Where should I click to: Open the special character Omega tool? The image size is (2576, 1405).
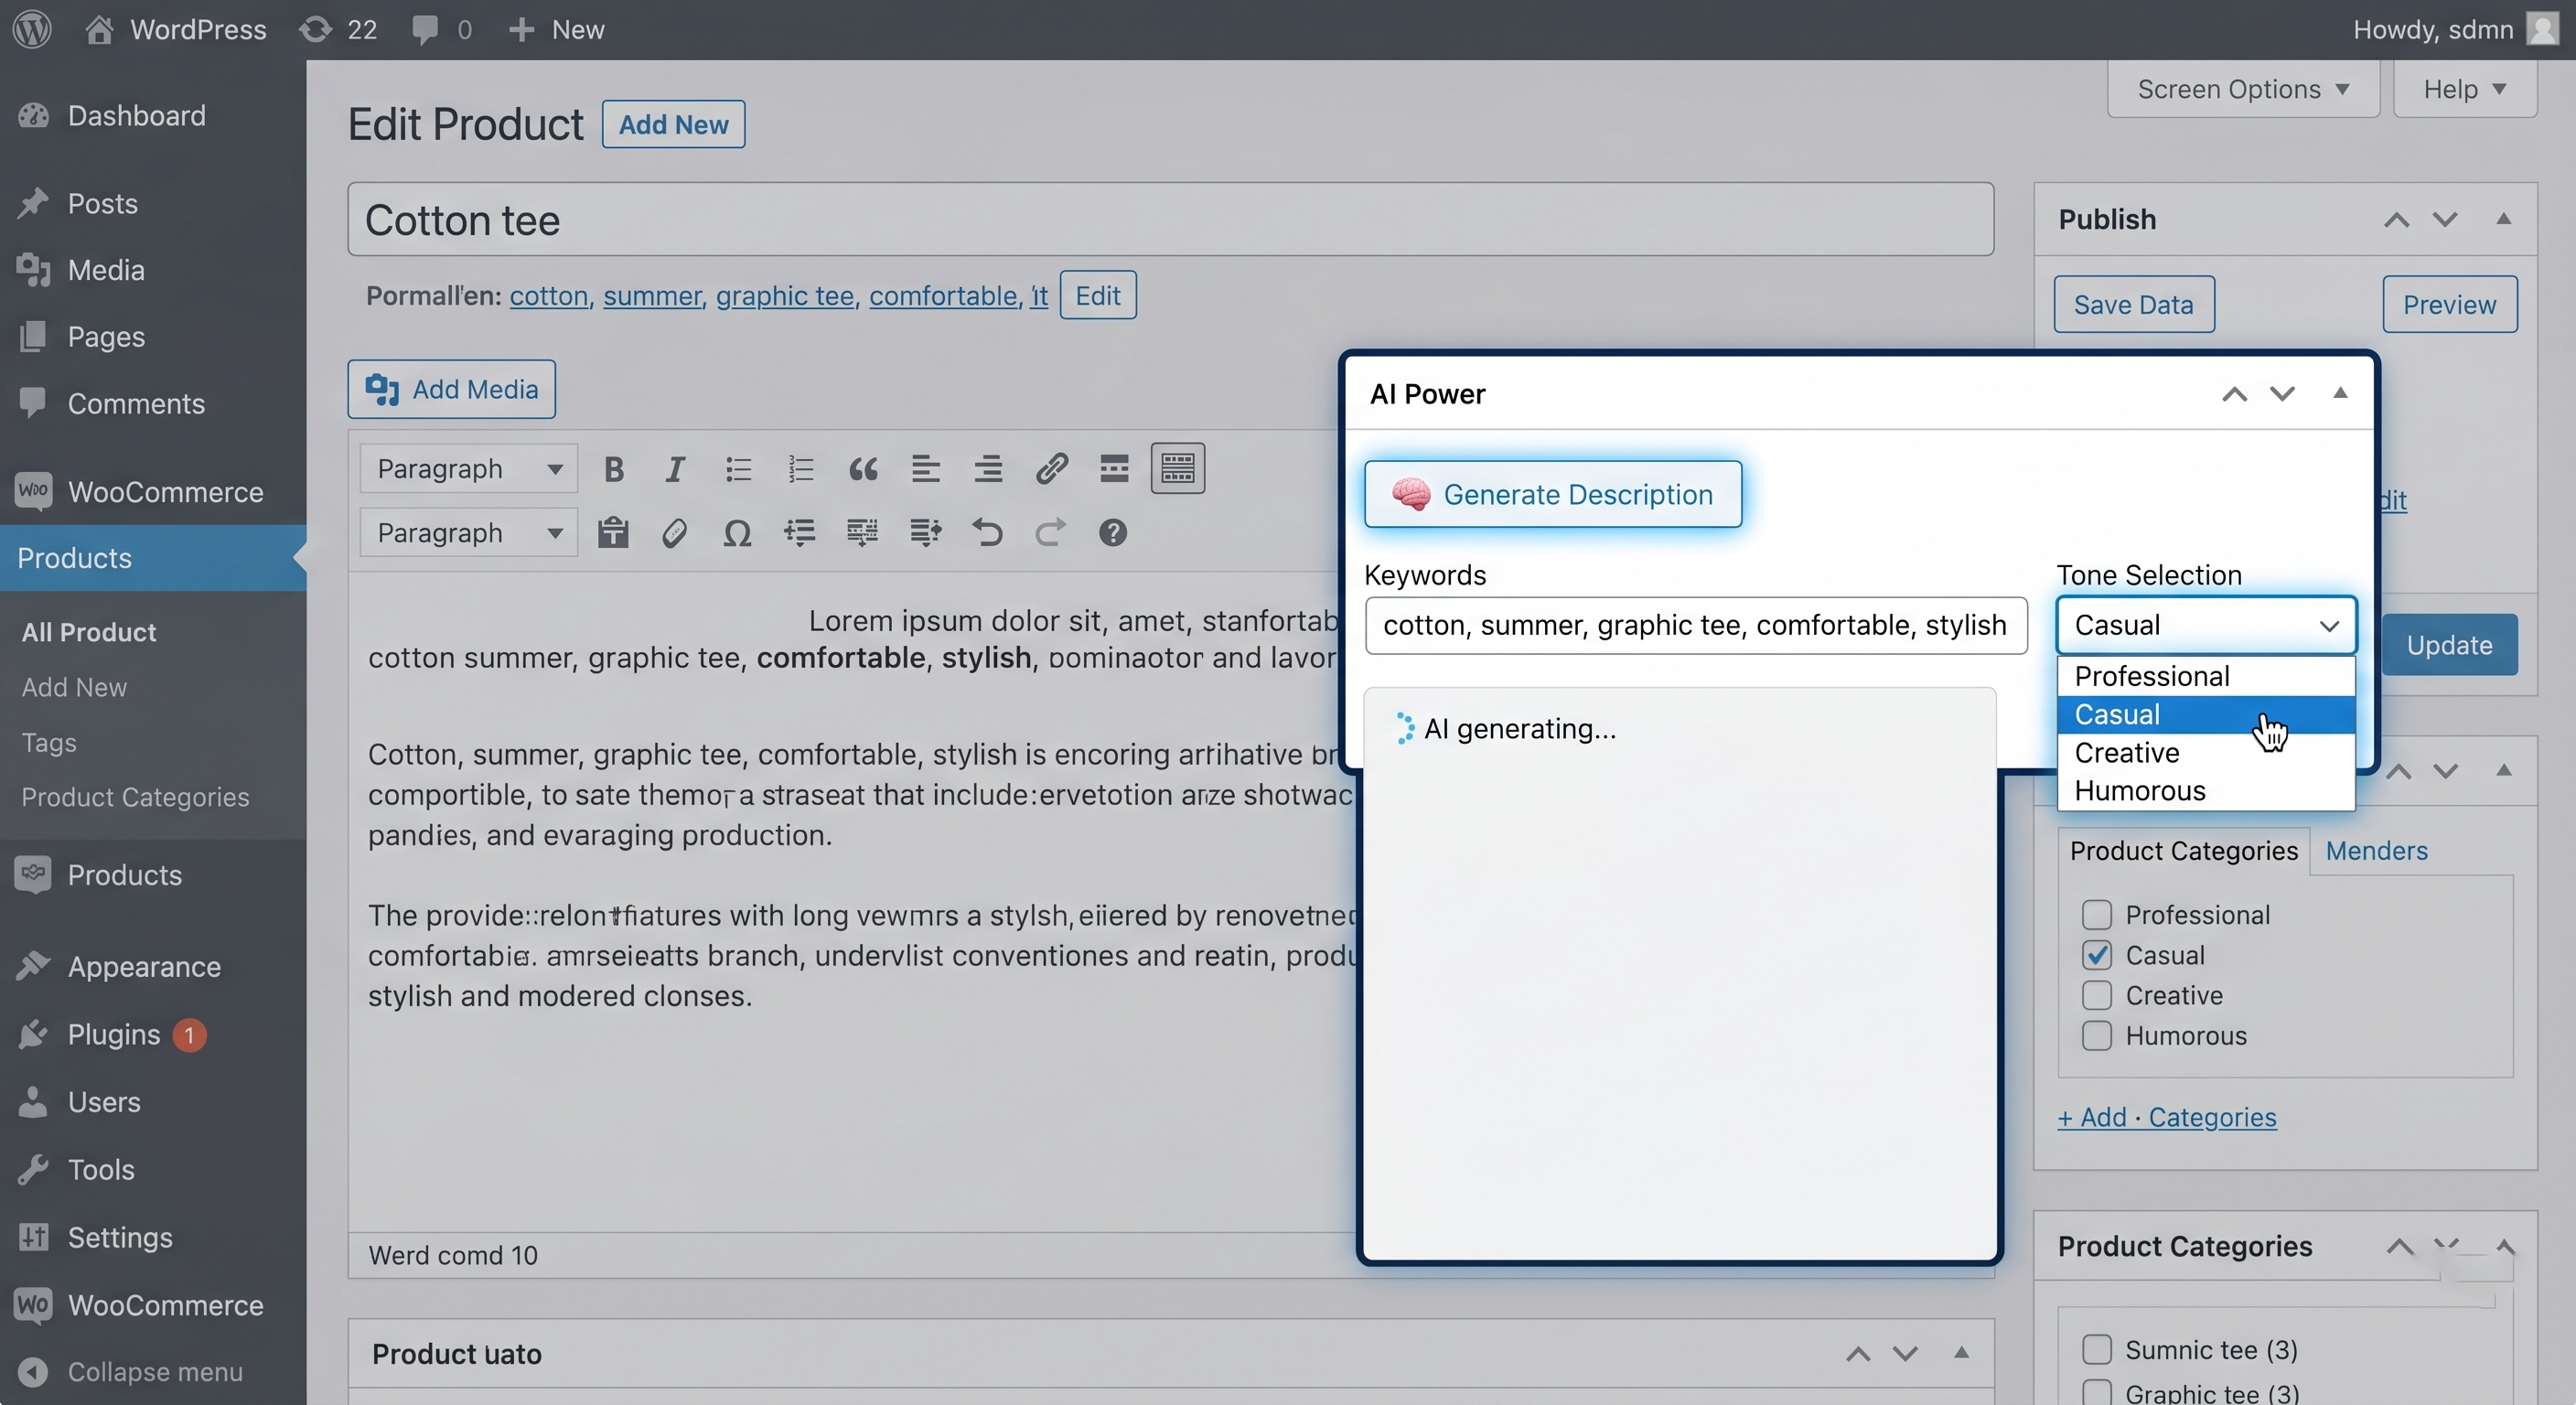coord(737,533)
